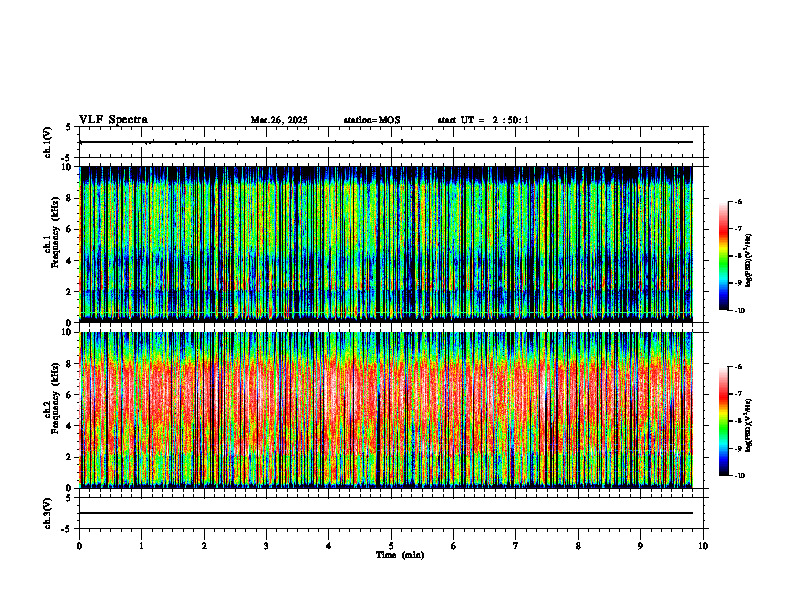
Task: Click the "7" tick on the time axis
Action: pos(516,546)
